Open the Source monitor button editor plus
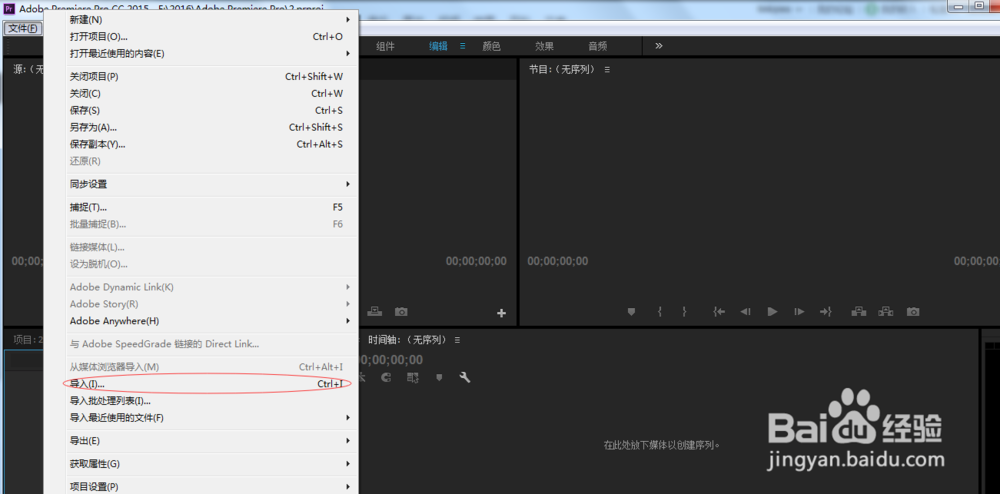Viewport: 1000px width, 494px height. (501, 313)
